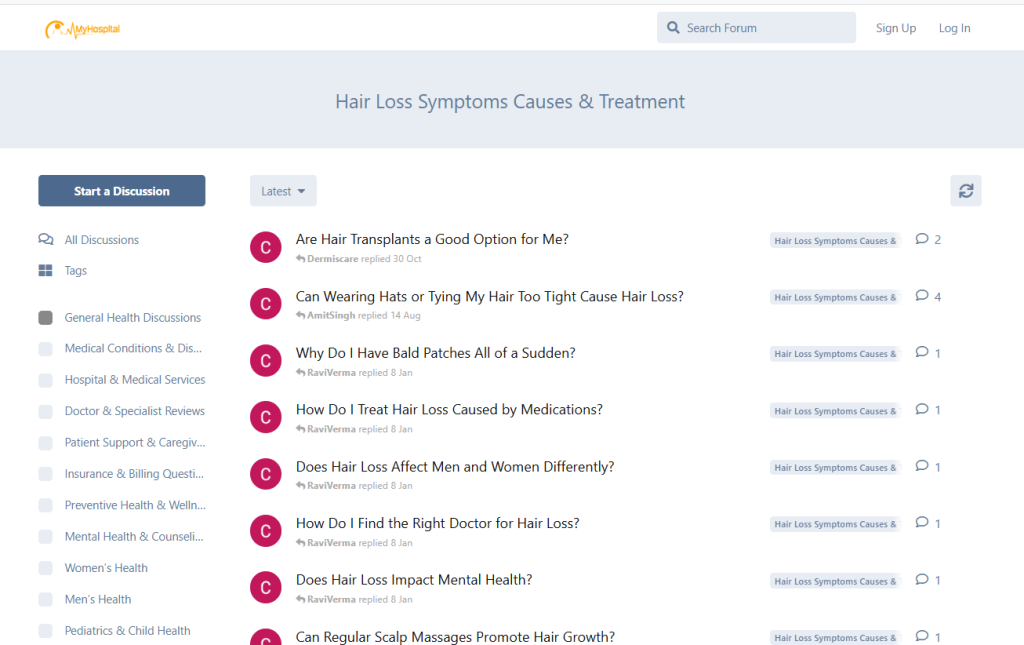The image size is (1024, 645).
Task: Focus the Search Forum input field
Action: pos(765,28)
